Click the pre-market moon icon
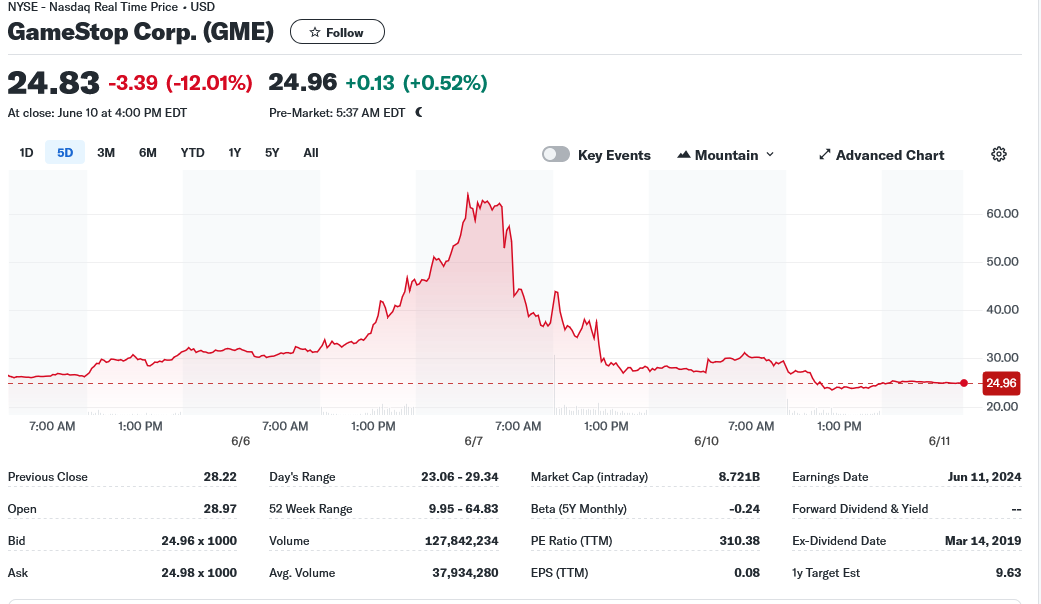 pos(419,112)
